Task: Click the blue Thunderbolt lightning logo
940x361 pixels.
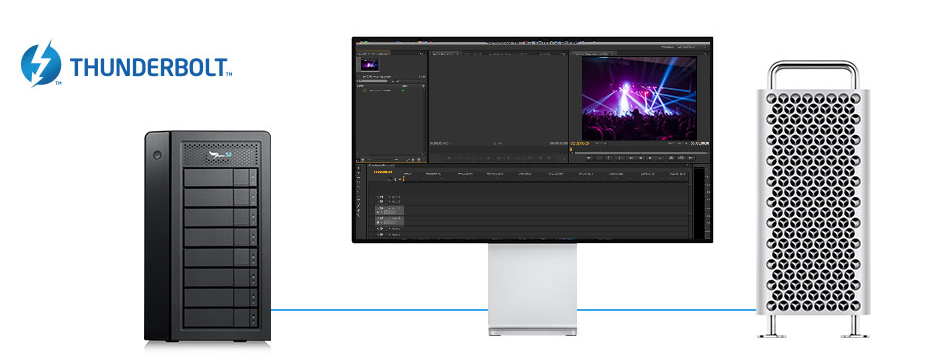Action: [41, 63]
